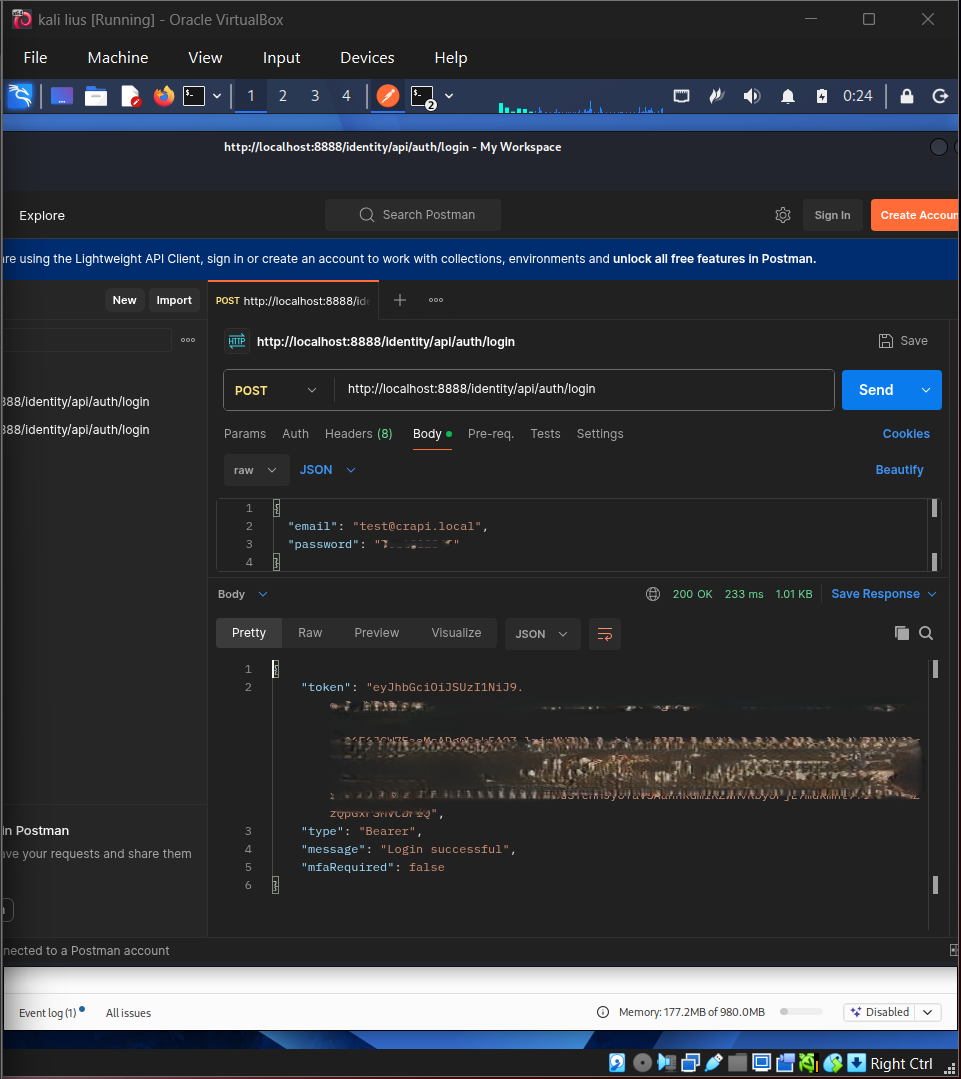Click the Save floppy icon
Viewport: 961px width, 1079px height.
tap(885, 341)
